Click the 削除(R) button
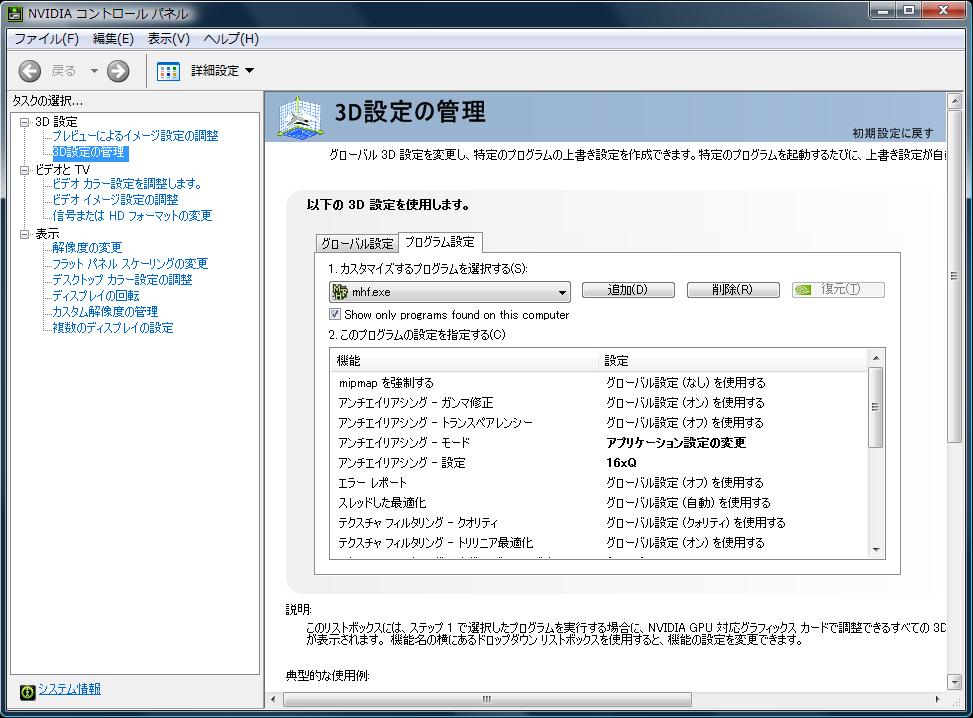The width and height of the screenshot is (973, 718). [x=733, y=290]
